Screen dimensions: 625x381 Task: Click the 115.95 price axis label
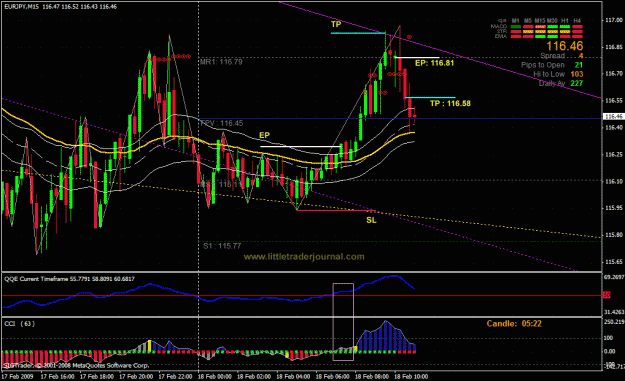click(x=614, y=208)
